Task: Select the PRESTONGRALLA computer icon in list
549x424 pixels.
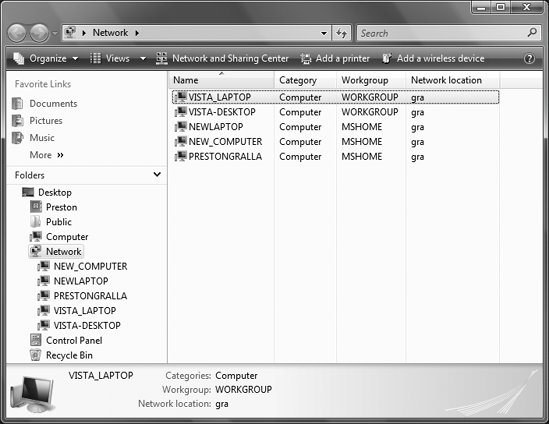Action: tap(181, 156)
